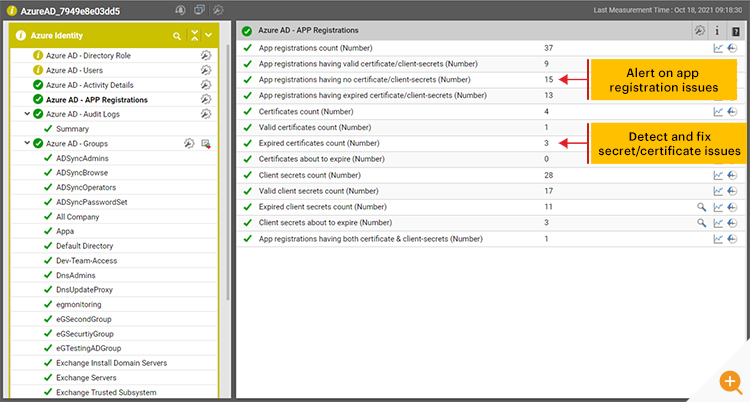Select the ADSyncPasswordSet group
Viewport: 750px width, 402px height.
click(92, 202)
